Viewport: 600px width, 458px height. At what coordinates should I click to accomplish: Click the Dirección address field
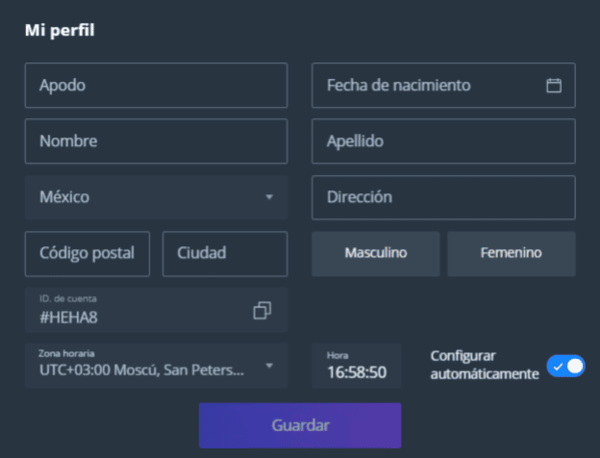[x=443, y=197]
